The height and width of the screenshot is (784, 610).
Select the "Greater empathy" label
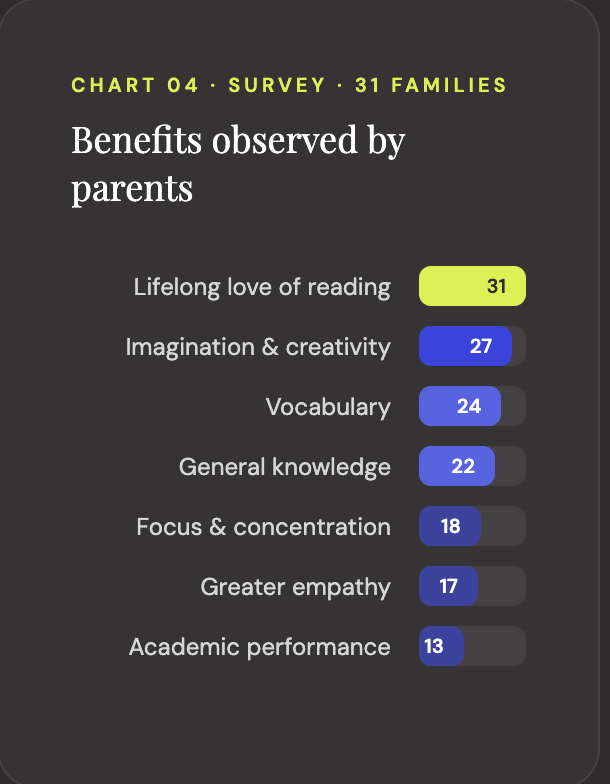point(295,587)
